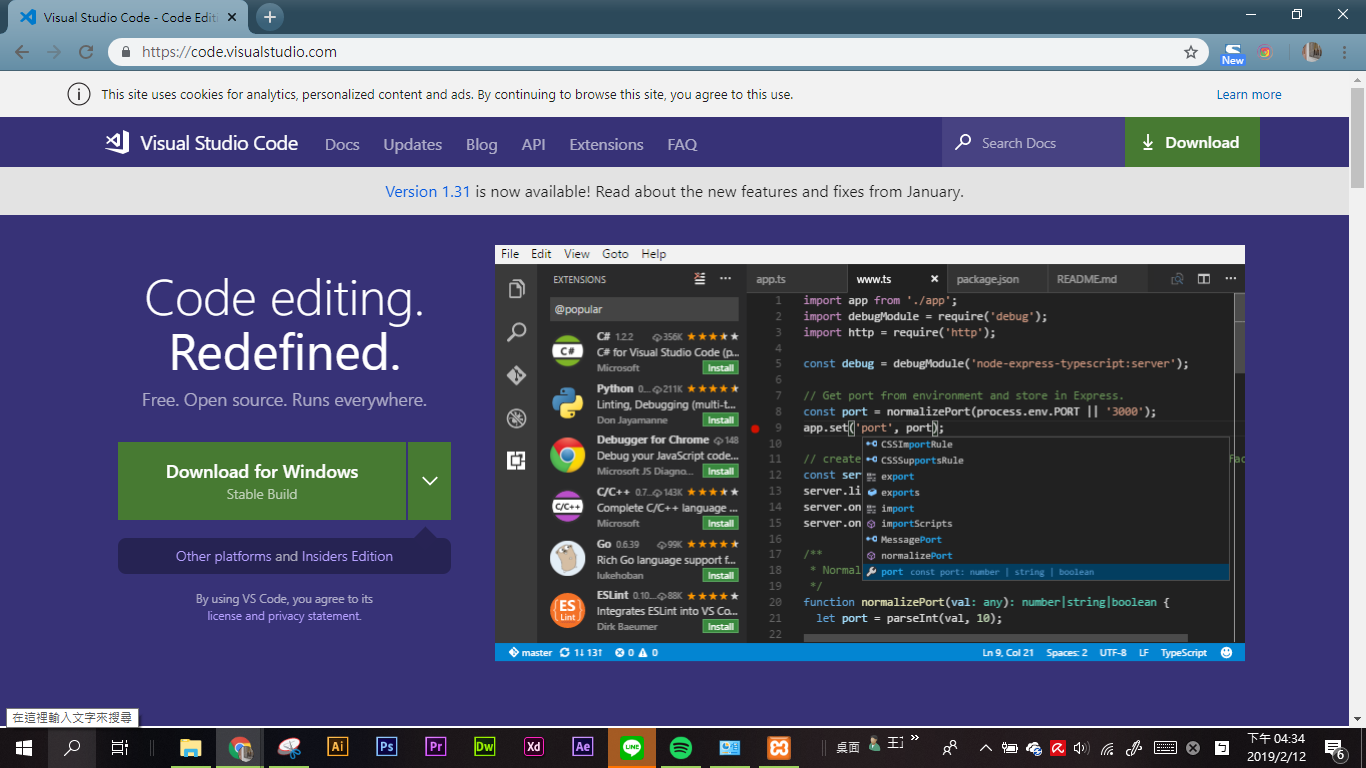Open the Chrome profile avatar
The height and width of the screenshot is (768, 1366).
1312,52
